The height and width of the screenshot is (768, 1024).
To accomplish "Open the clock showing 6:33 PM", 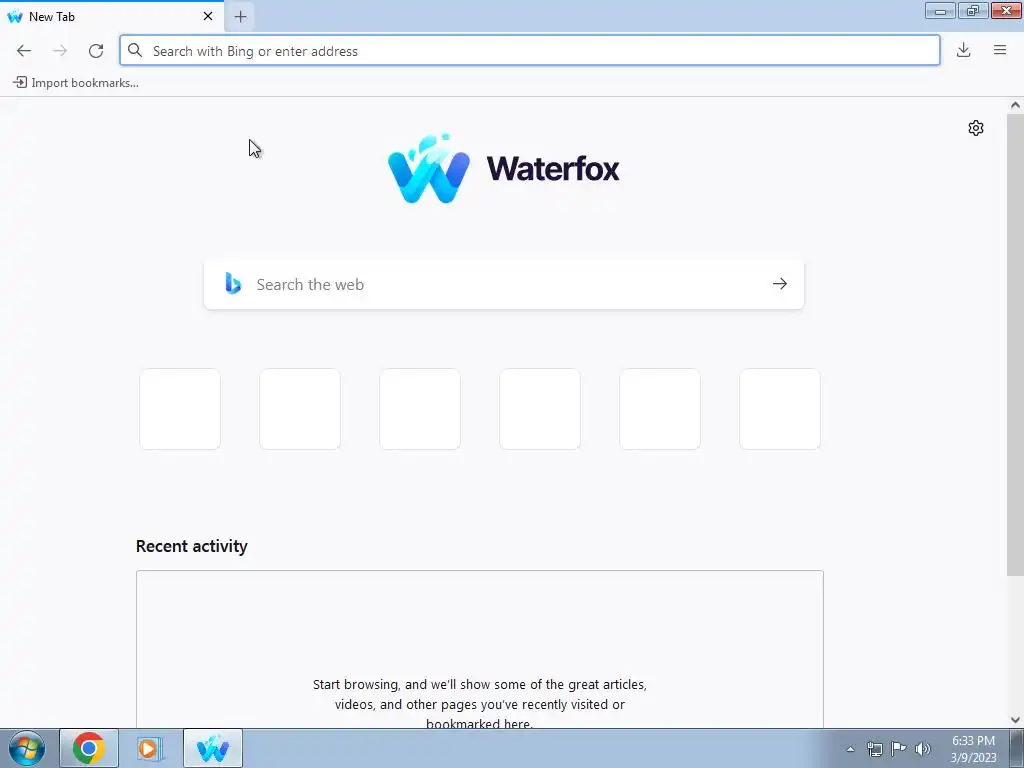I will 973,749.
